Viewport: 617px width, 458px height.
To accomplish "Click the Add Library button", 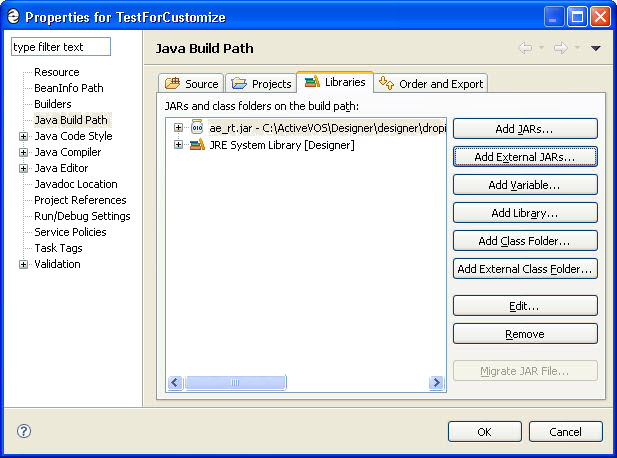I will tap(525, 213).
